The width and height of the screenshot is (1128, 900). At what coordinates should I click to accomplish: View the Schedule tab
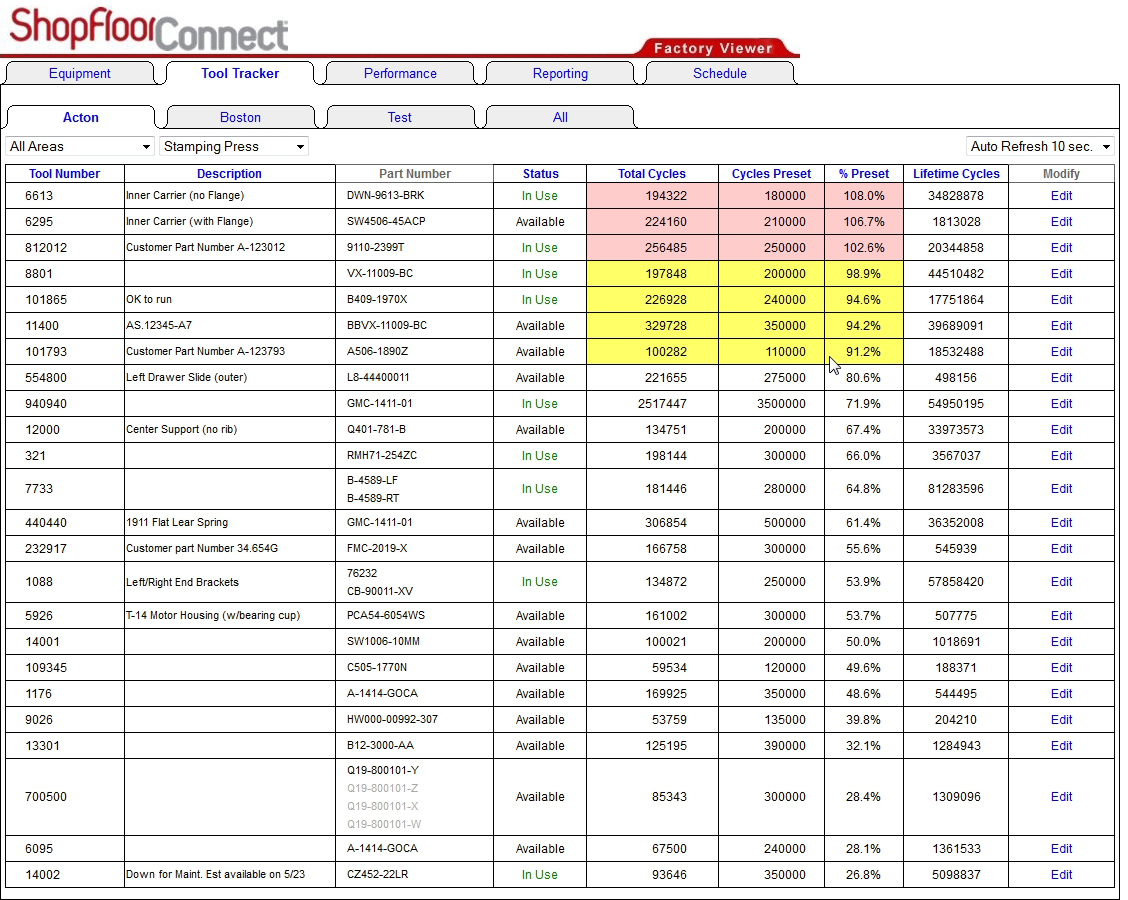[x=719, y=72]
